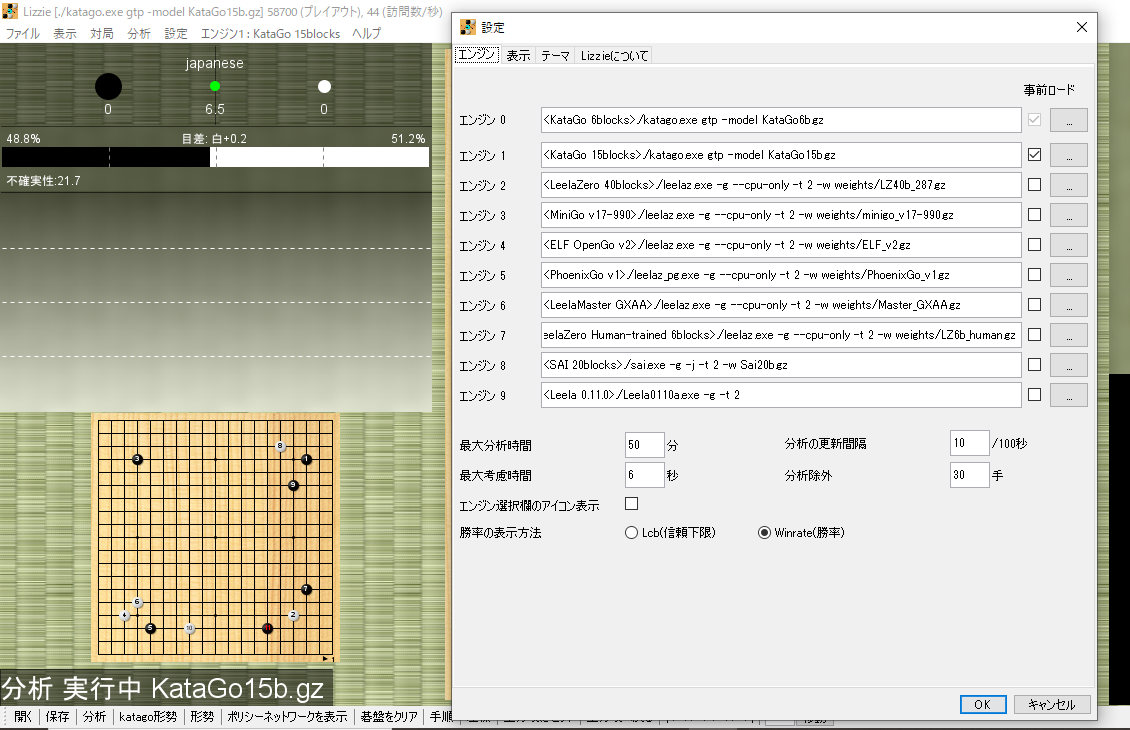Click white stone number 2 on board
1130x730 pixels.
293,615
